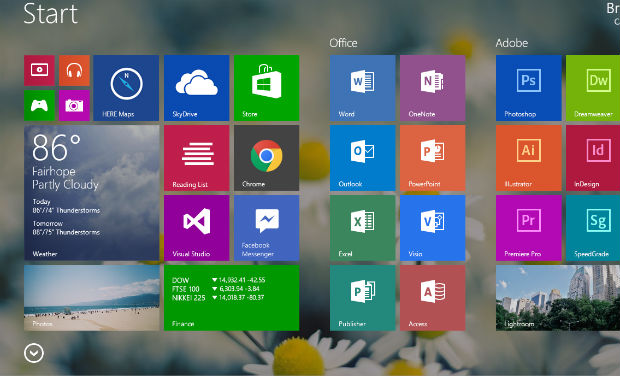The width and height of the screenshot is (620, 376).
Task: Select the Adobe group heading
Action: point(512,43)
